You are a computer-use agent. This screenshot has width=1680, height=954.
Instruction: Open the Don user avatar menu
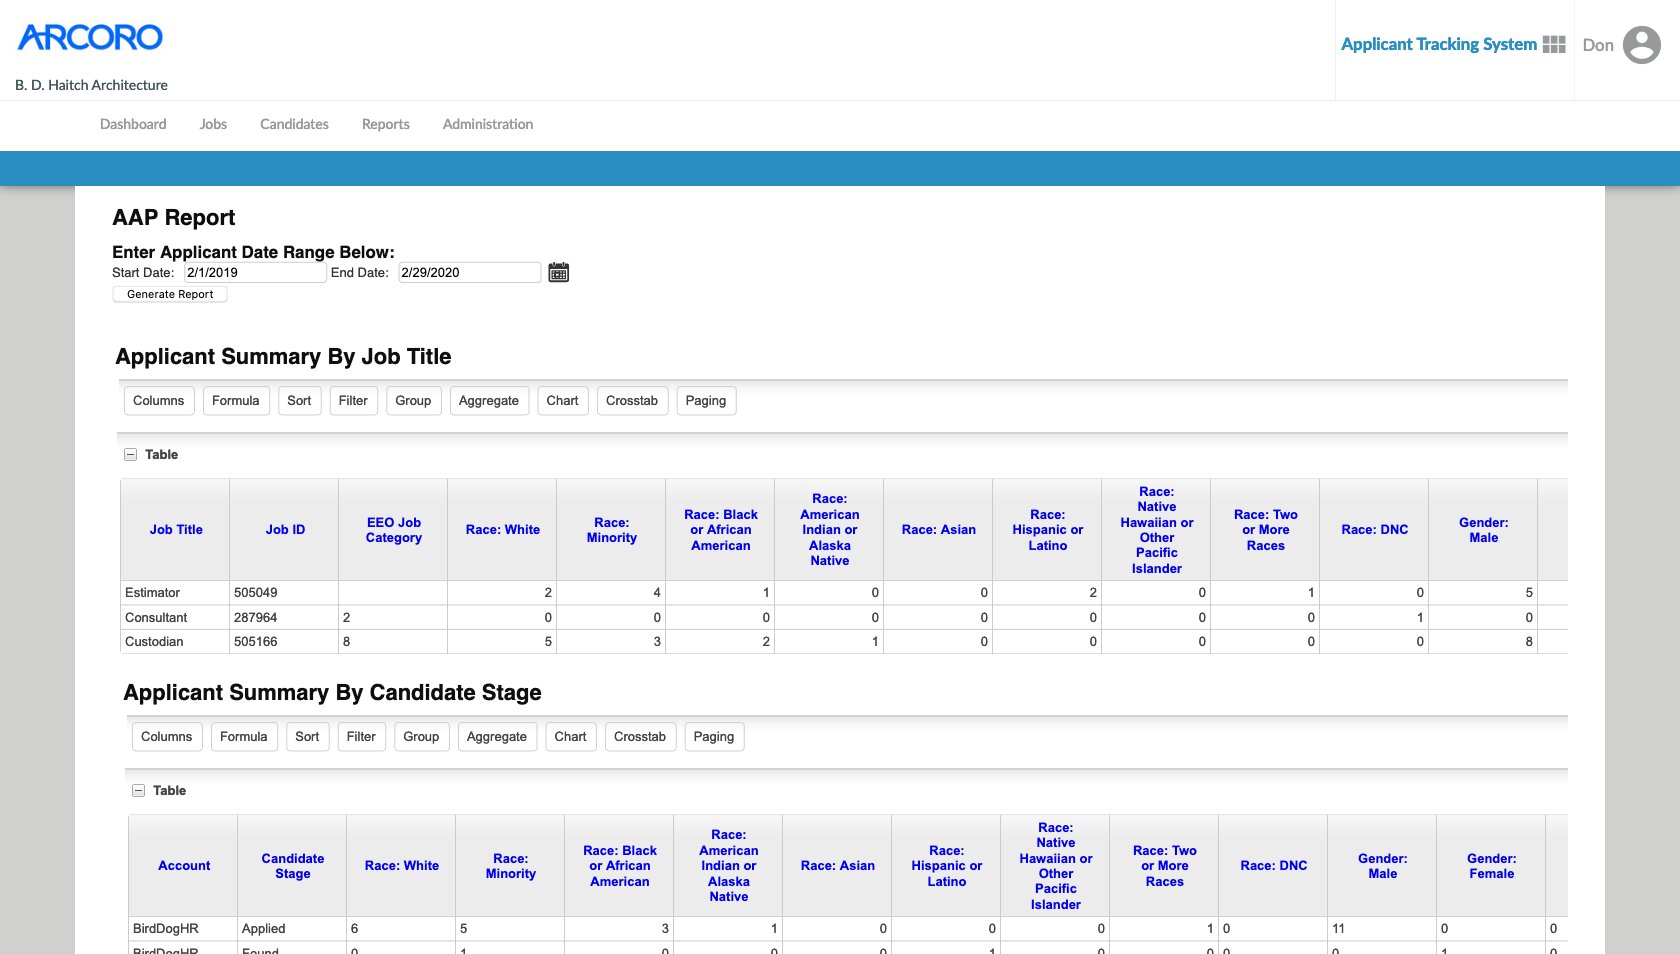point(1641,45)
